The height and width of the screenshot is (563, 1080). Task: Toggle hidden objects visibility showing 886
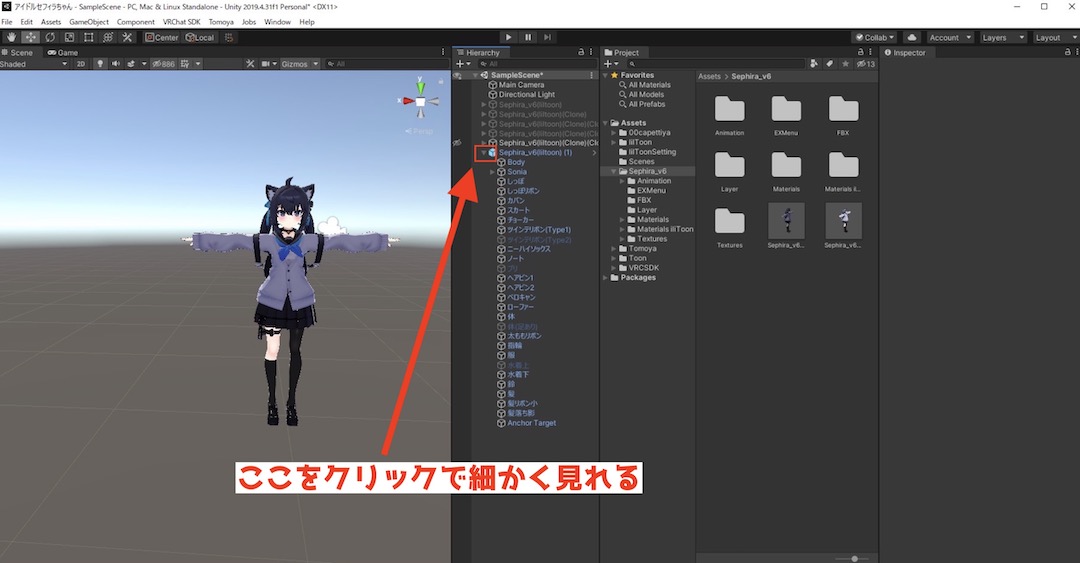[164, 64]
